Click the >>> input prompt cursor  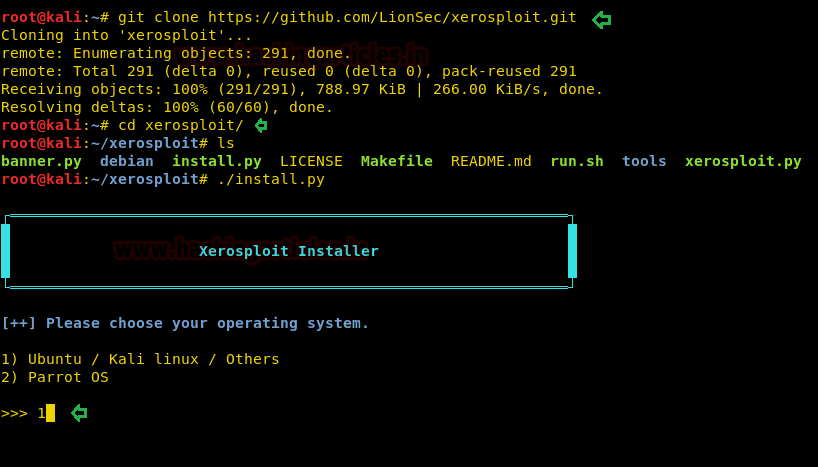(x=50, y=413)
